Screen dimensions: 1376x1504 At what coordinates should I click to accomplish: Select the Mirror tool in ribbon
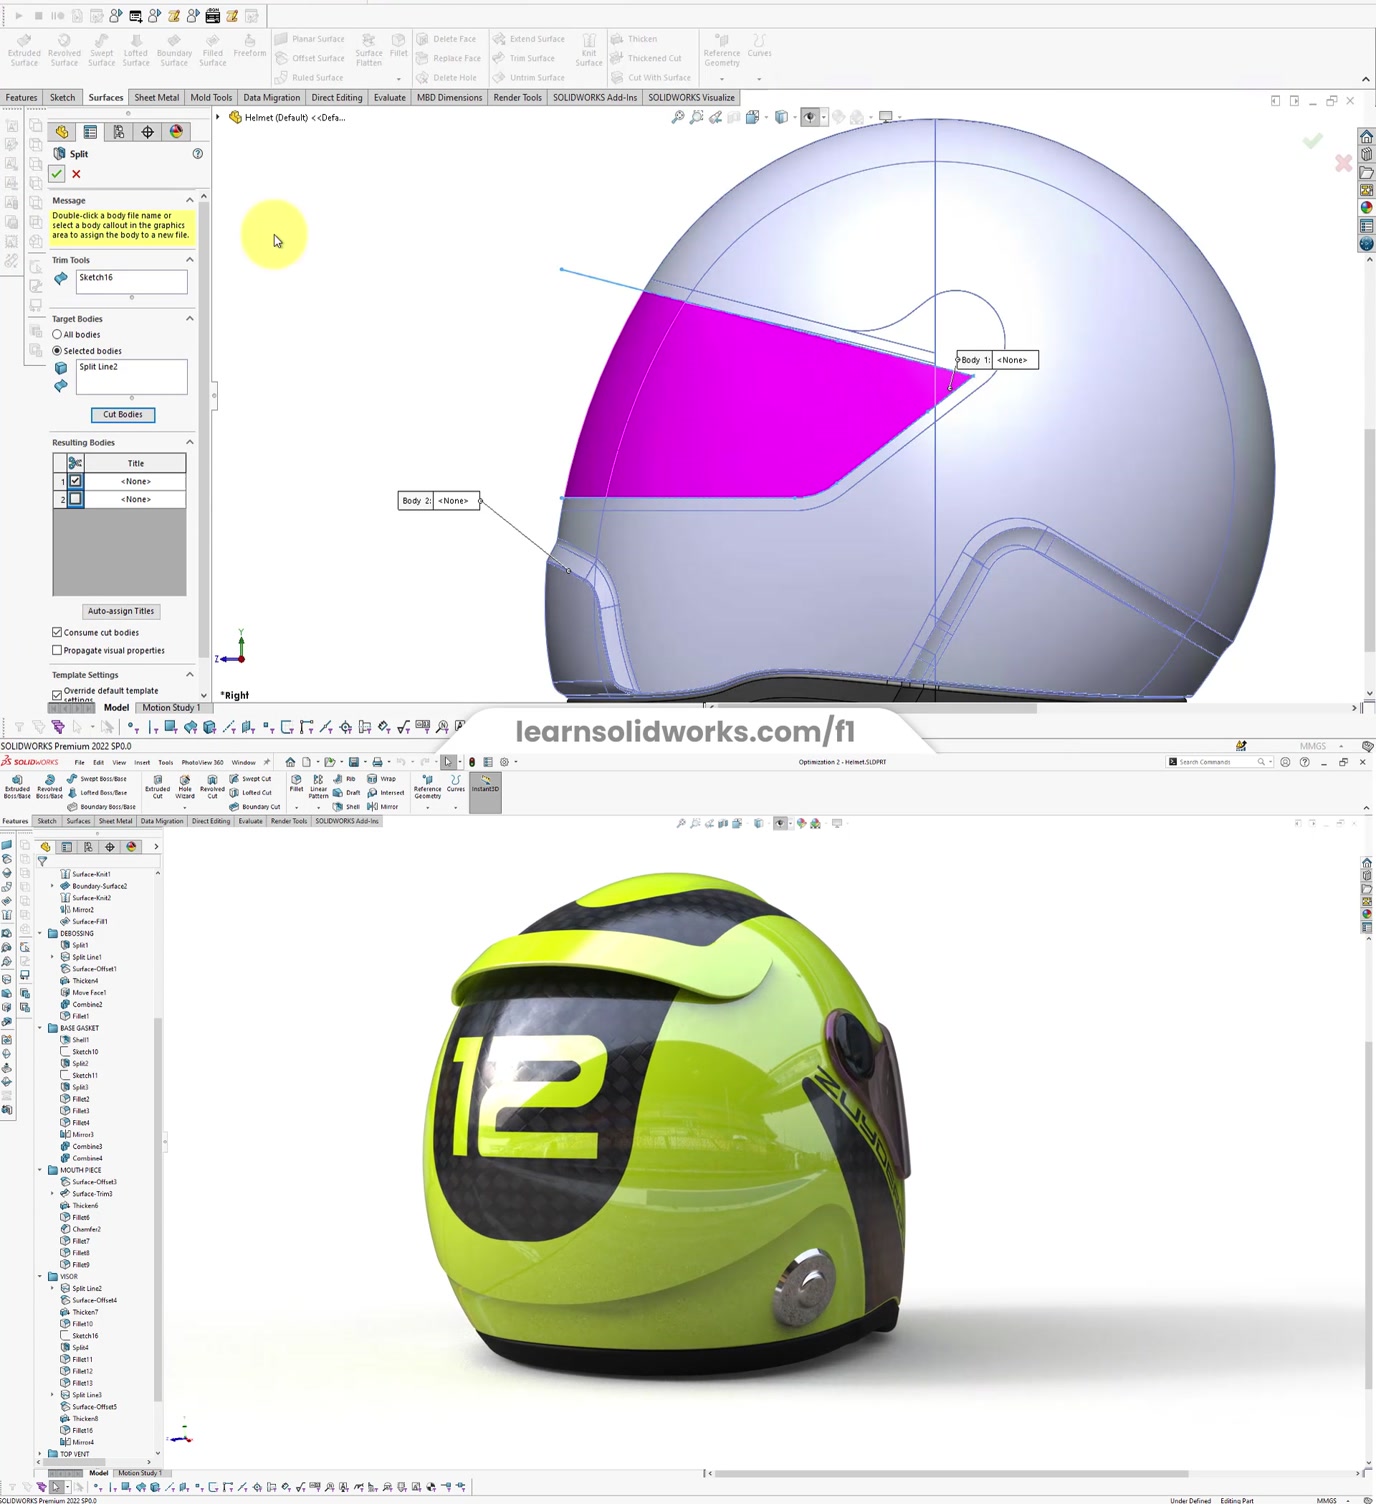[383, 806]
